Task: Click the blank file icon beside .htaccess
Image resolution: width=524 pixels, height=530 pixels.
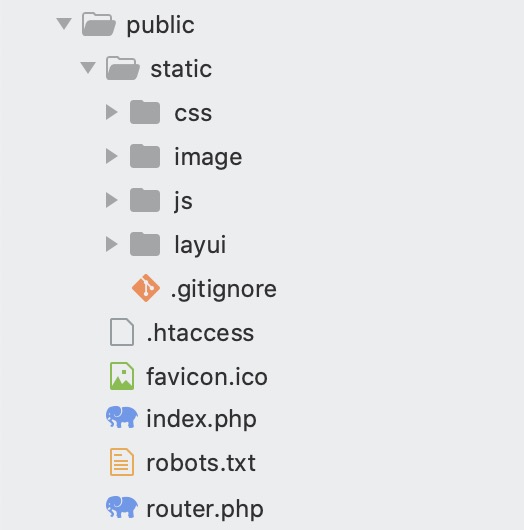Action: pyautogui.click(x=122, y=332)
